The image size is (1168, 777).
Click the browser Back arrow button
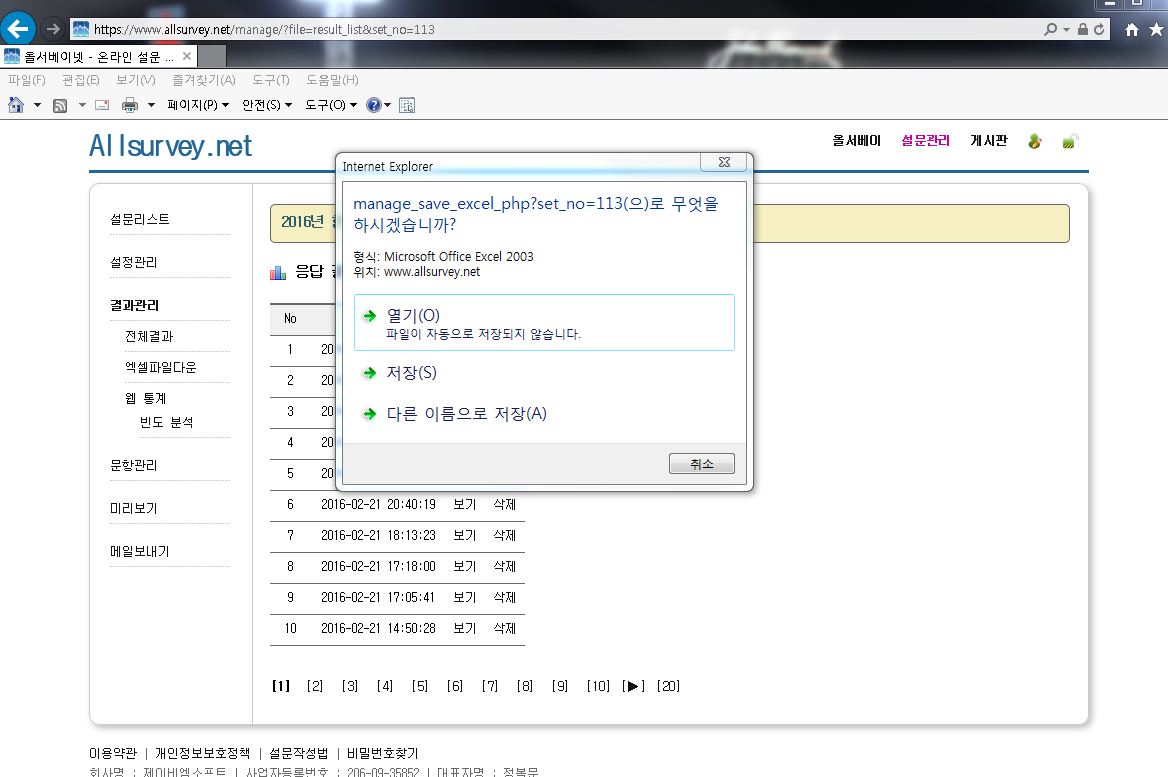point(19,29)
